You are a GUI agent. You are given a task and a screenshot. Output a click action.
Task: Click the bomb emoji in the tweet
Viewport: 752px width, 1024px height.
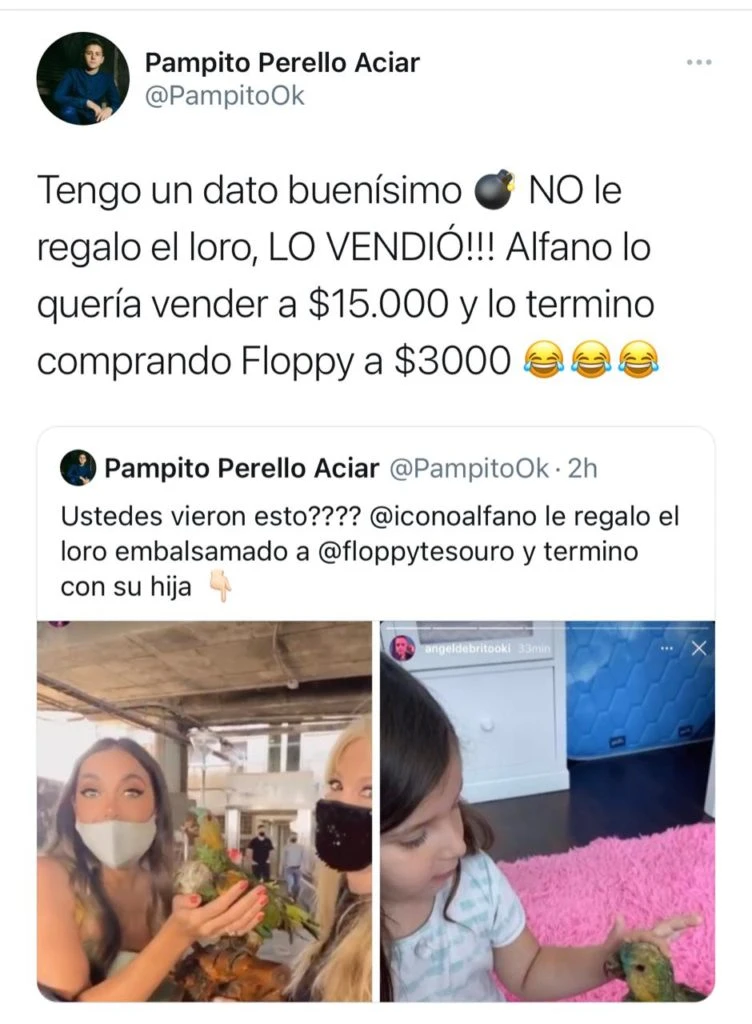(494, 191)
